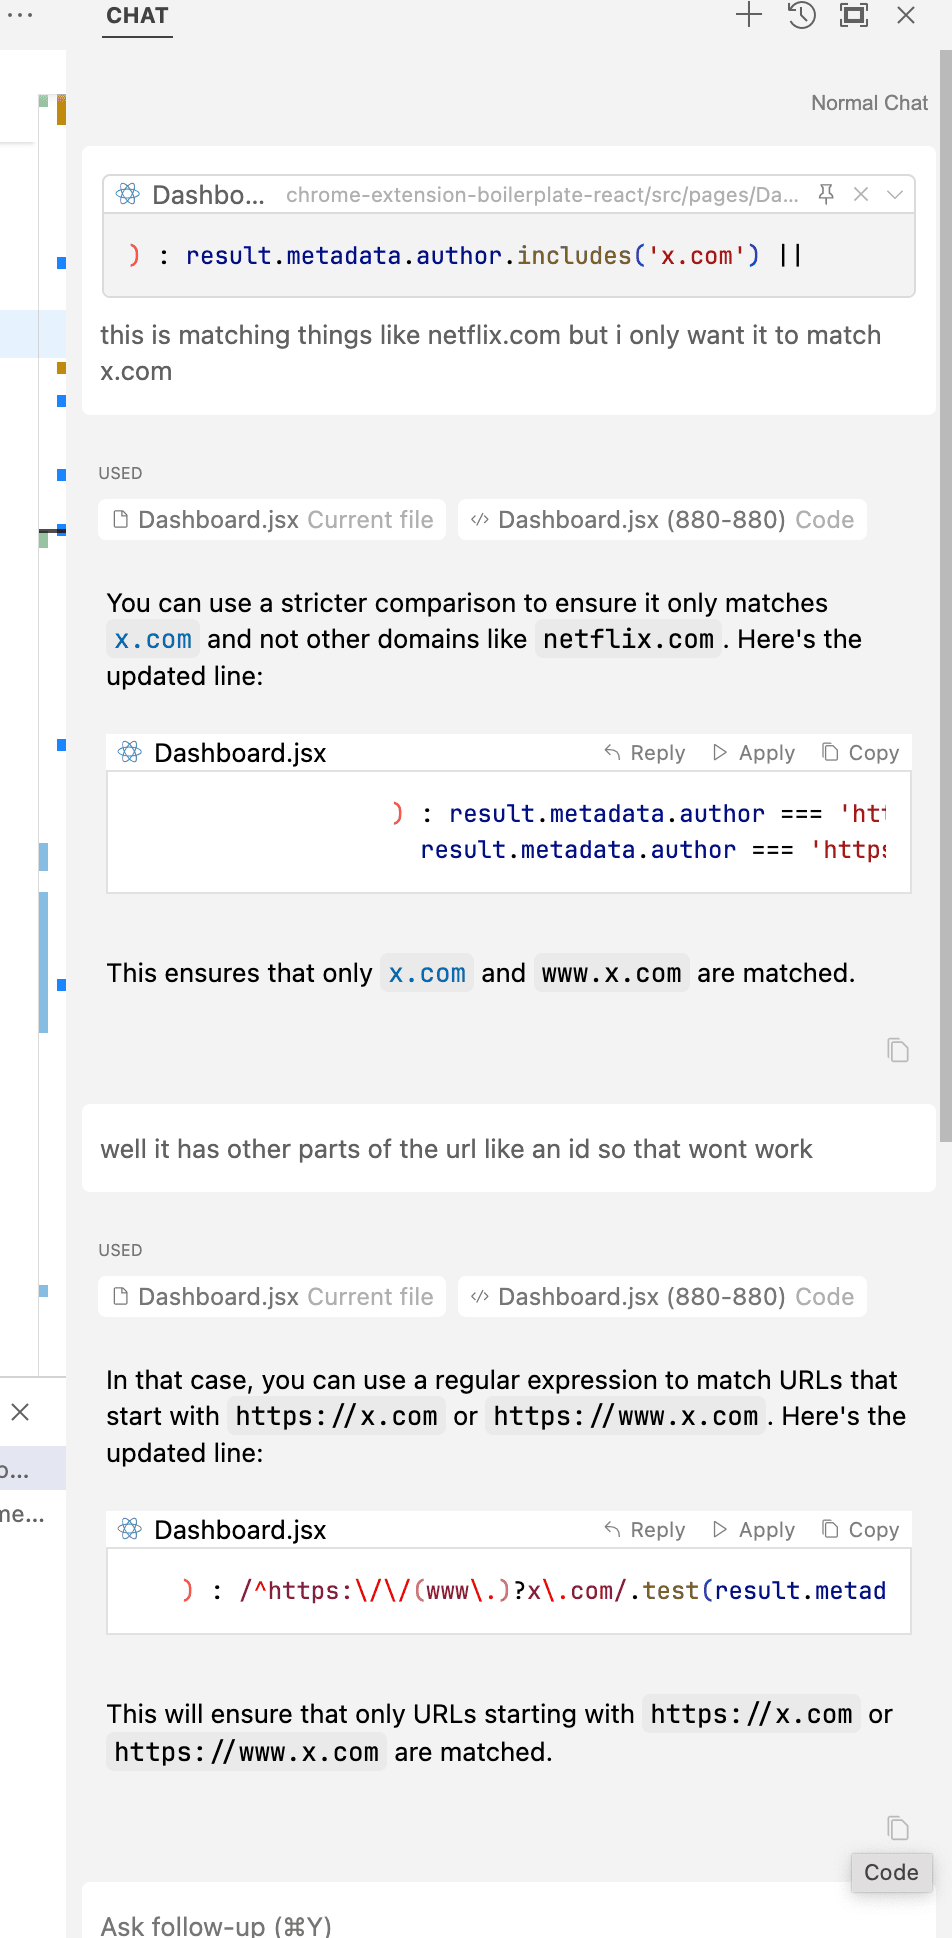Viewport: 952px width, 1938px height.
Task: Click Reply on the first code block
Action: tap(645, 753)
